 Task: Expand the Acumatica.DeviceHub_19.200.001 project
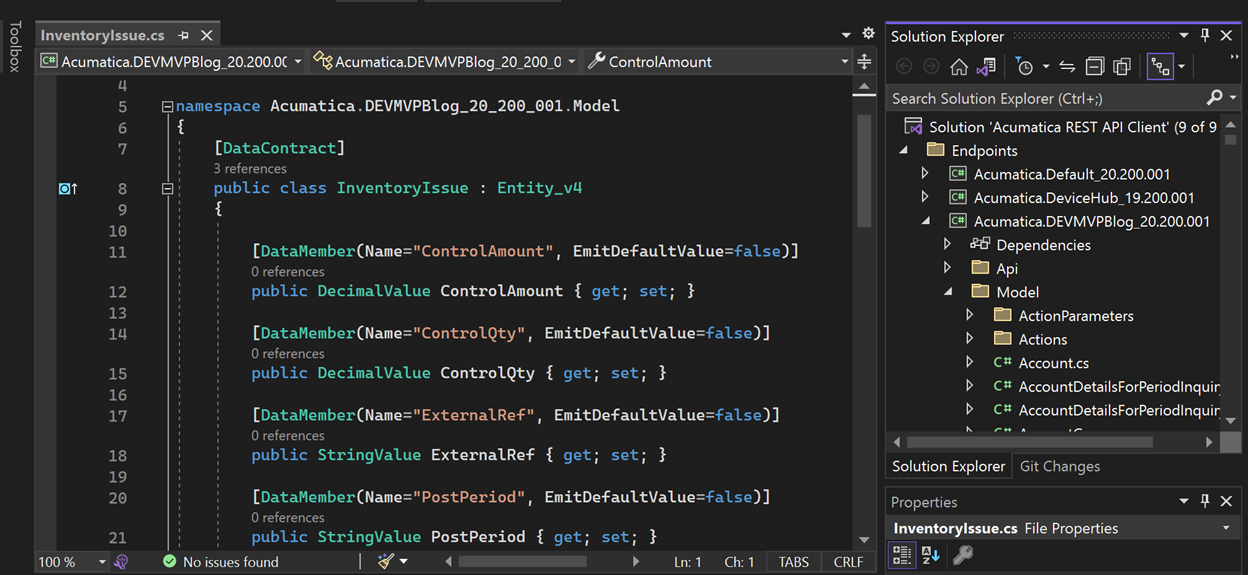pos(925,197)
